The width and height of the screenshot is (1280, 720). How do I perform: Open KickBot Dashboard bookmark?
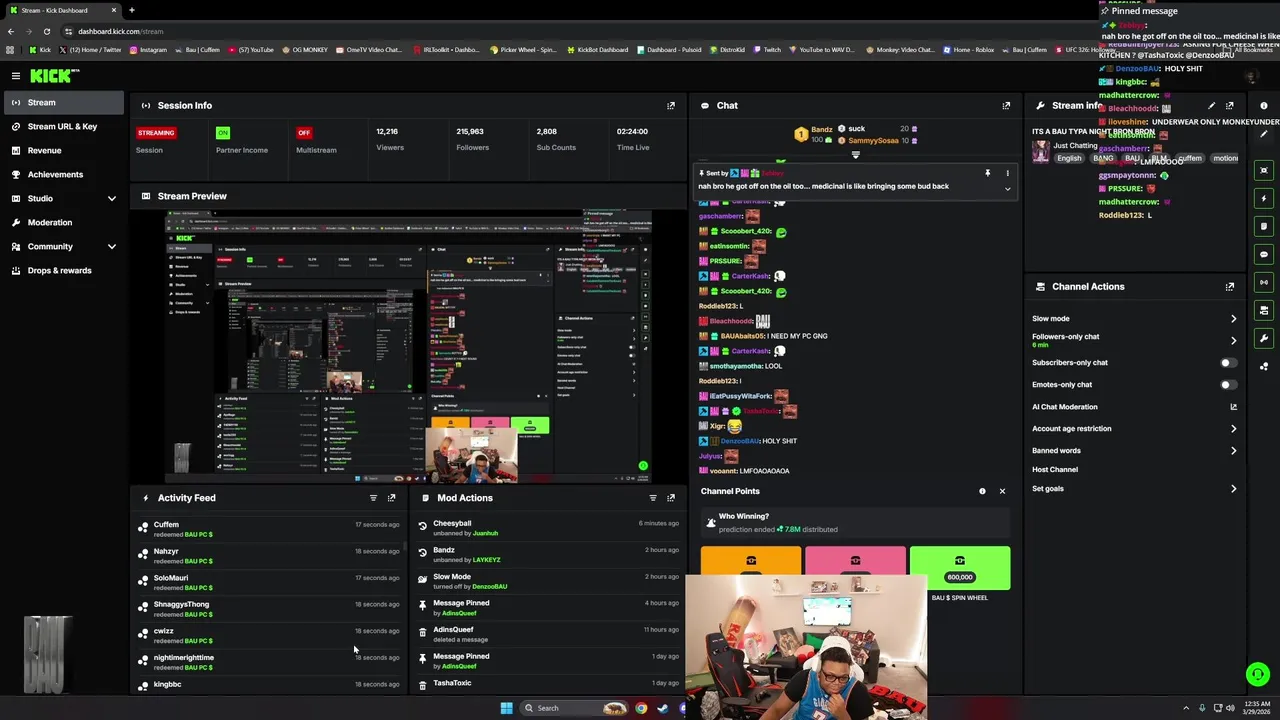[597, 50]
